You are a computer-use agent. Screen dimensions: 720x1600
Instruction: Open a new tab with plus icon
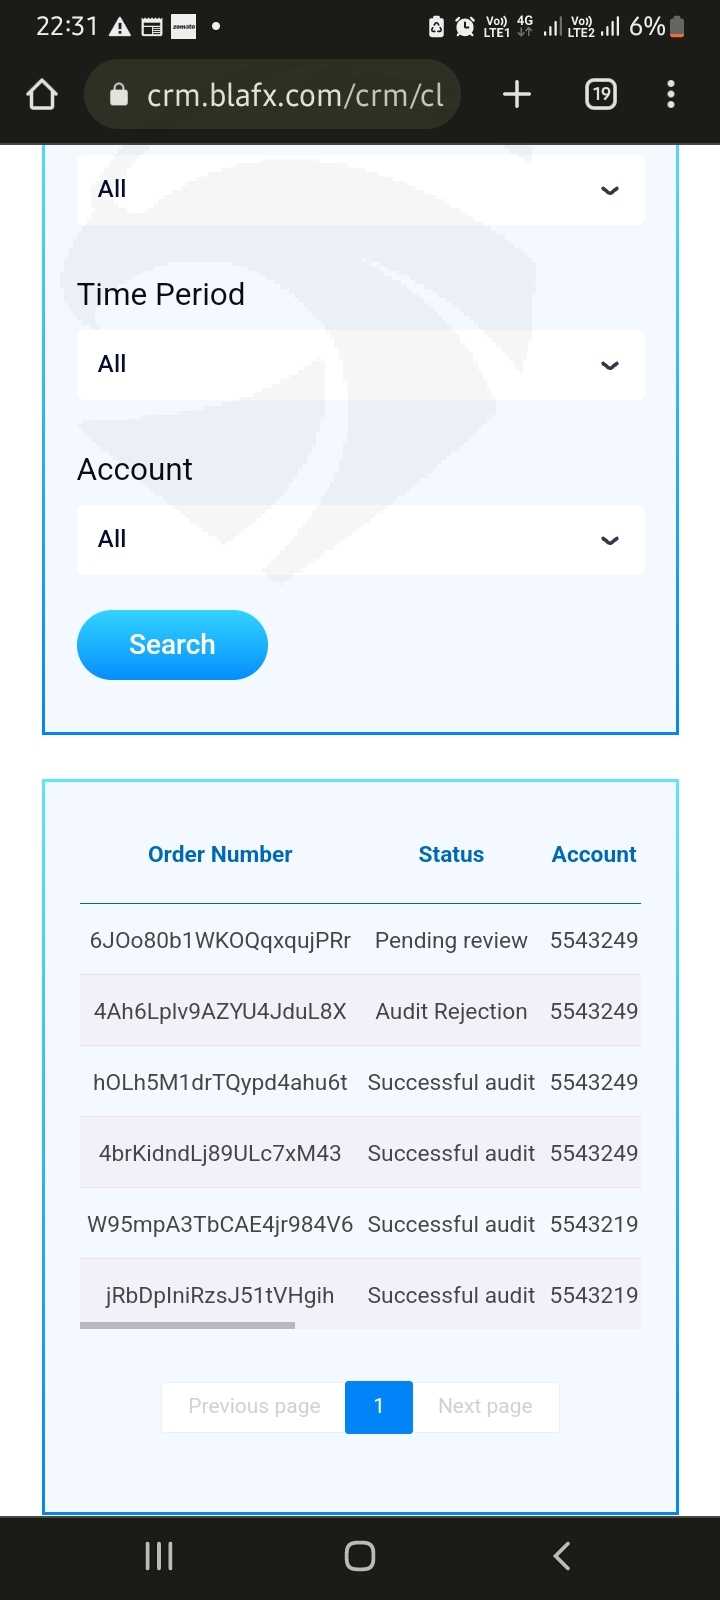516,95
